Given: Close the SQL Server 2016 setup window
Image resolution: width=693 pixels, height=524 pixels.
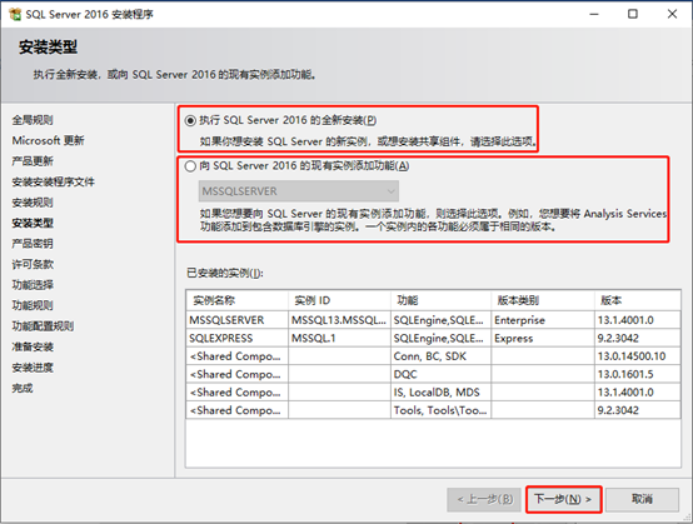Looking at the screenshot, I should [x=672, y=14].
